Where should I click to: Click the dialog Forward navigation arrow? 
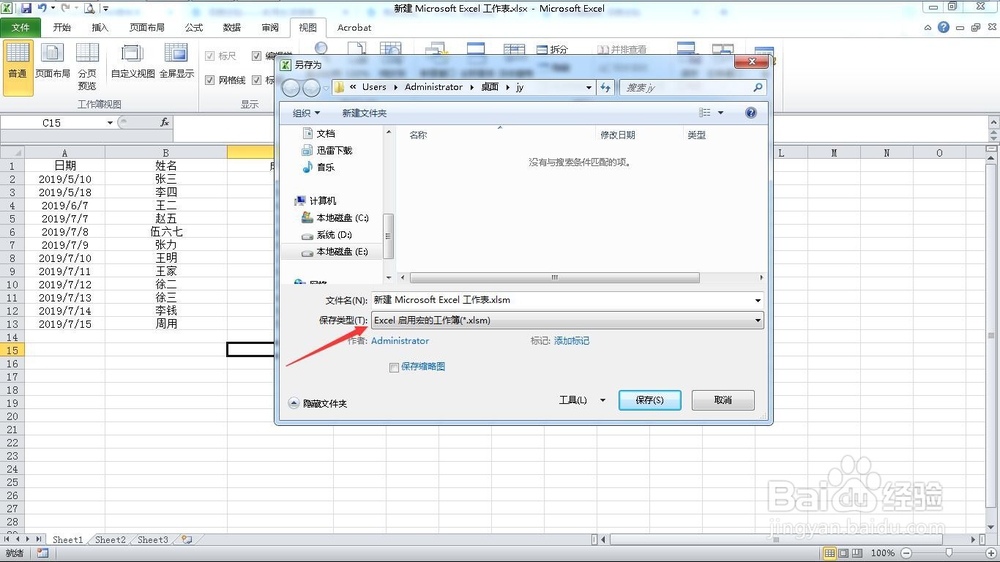coord(311,87)
